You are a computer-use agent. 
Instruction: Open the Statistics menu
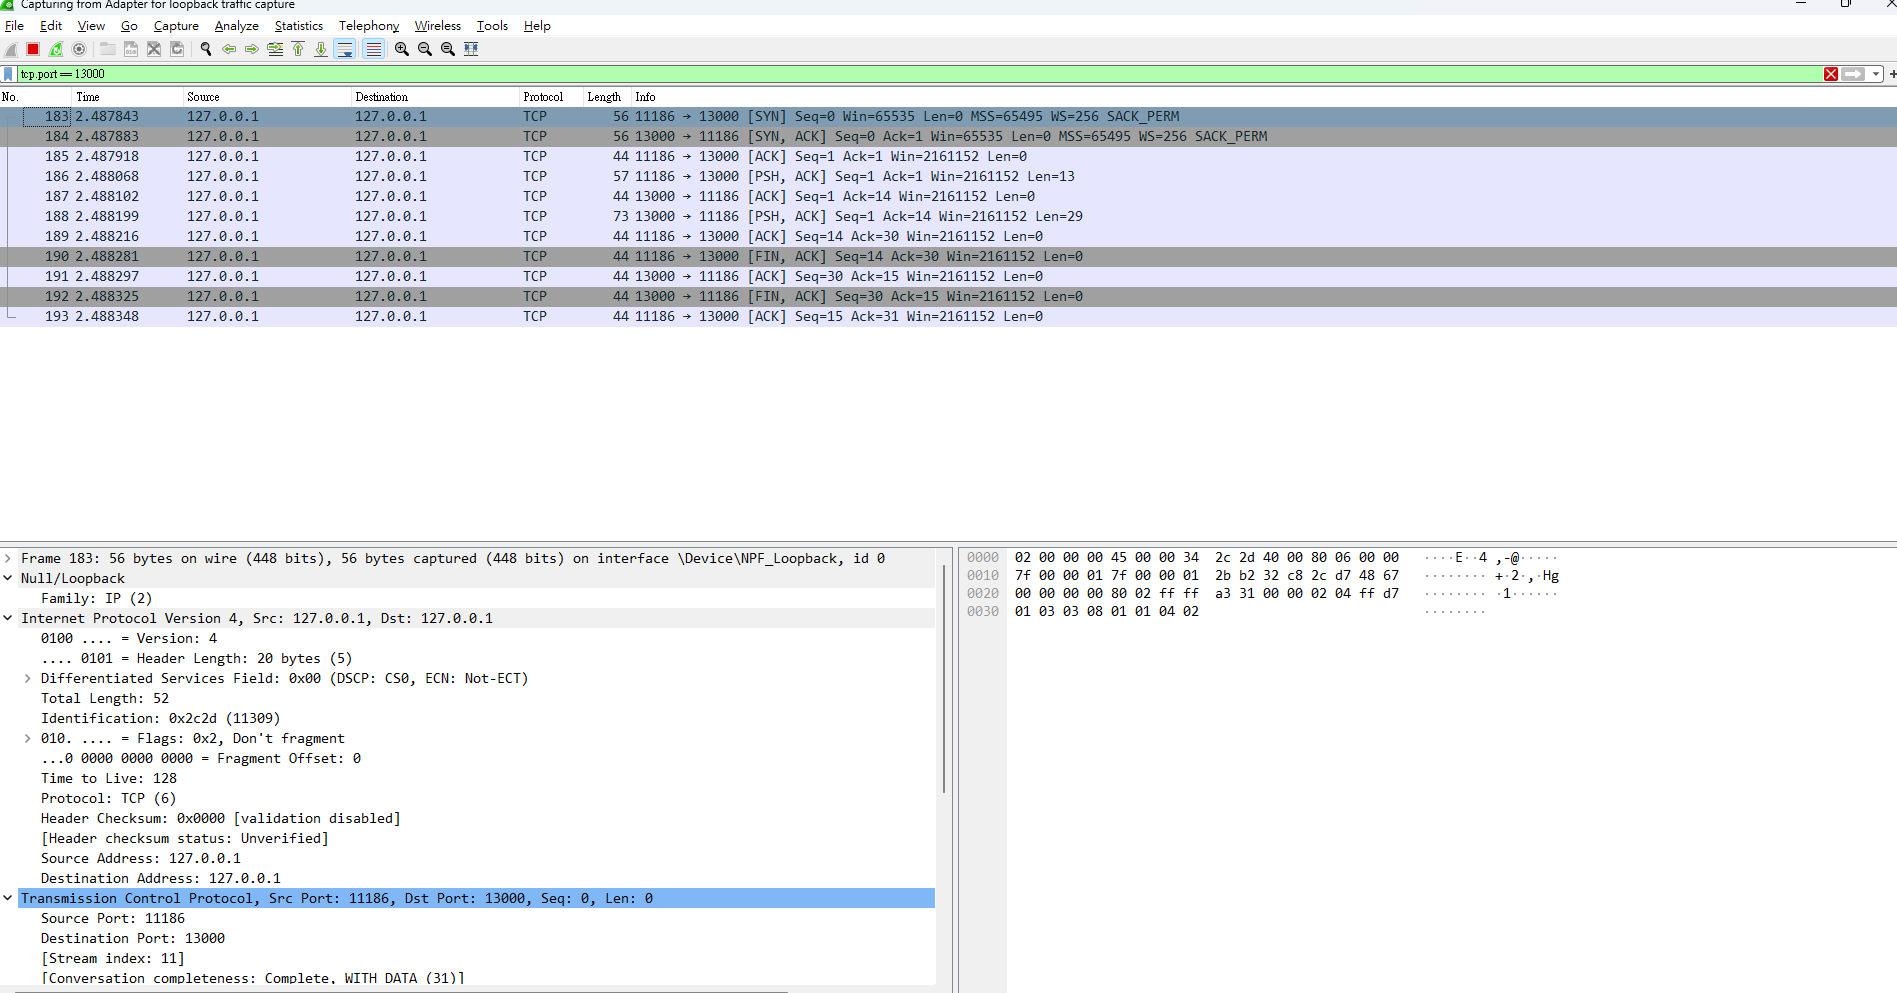coord(298,26)
